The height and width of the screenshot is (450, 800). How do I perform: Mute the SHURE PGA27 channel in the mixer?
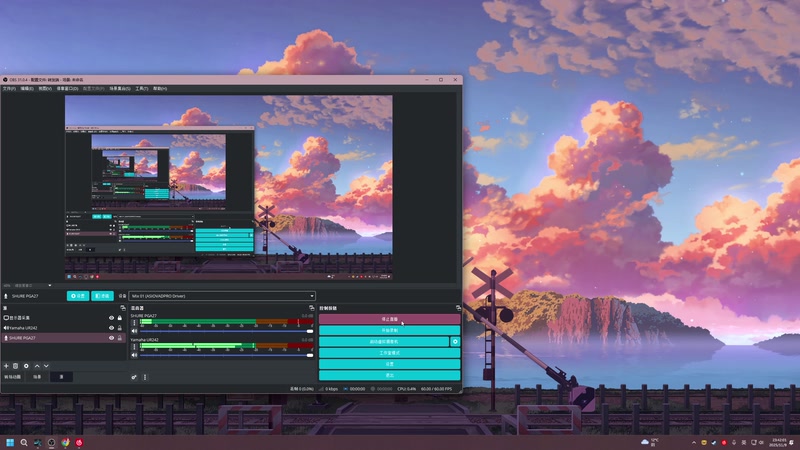pyautogui.click(x=135, y=331)
